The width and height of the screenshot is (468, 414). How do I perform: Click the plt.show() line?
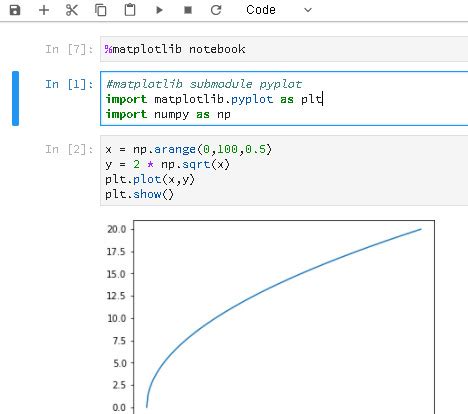(139, 194)
